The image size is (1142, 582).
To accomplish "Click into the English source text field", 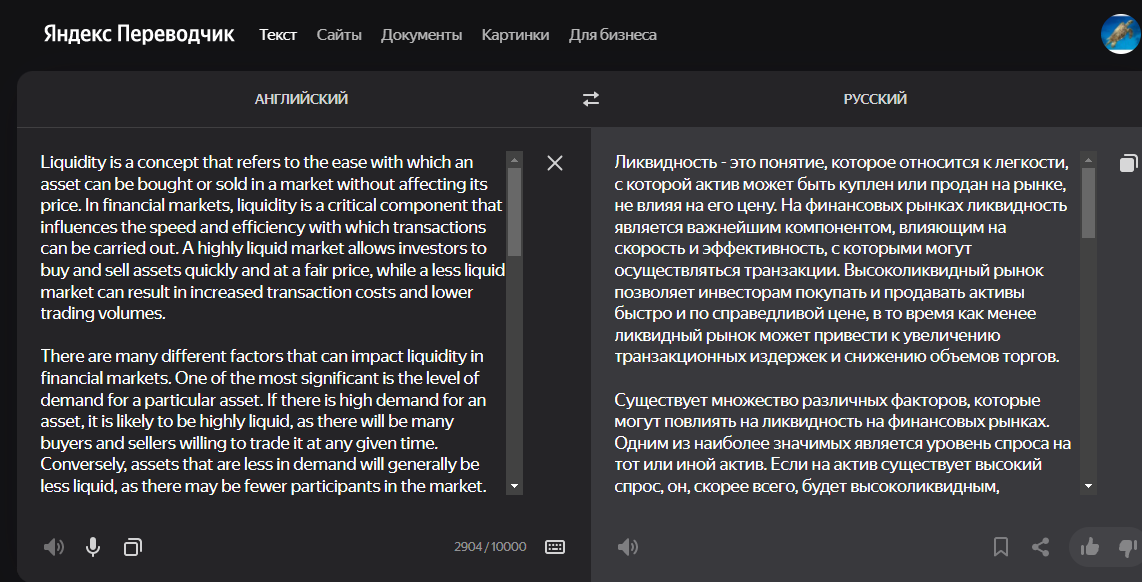I will (x=273, y=323).
